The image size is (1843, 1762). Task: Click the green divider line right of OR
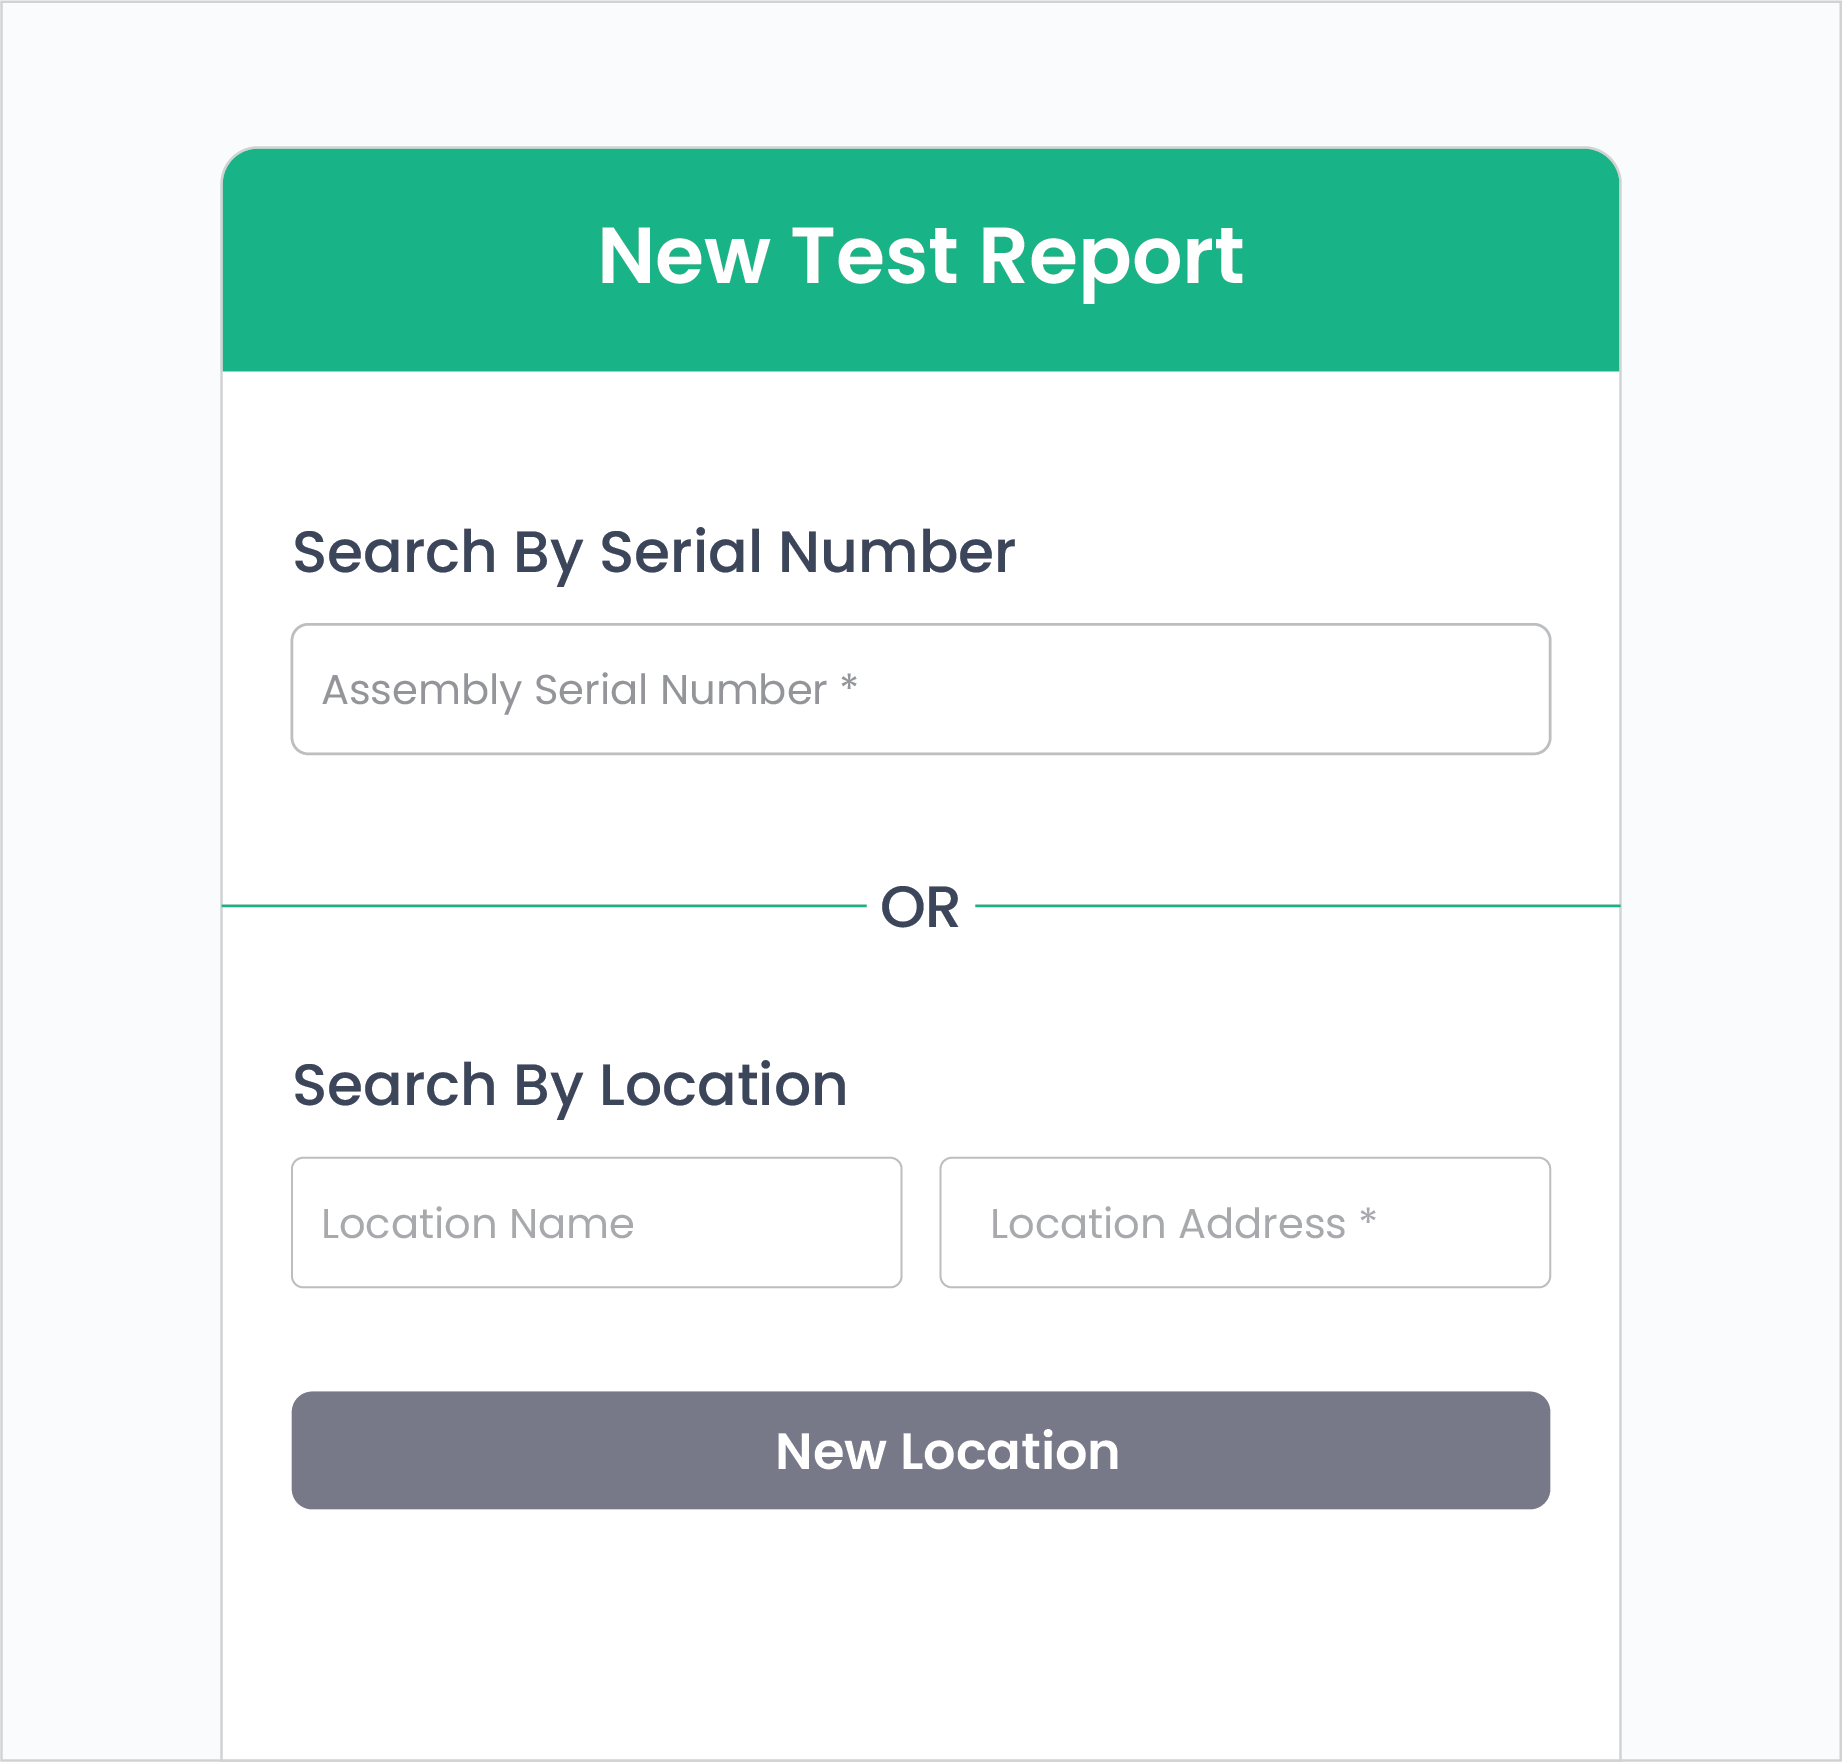[1297, 906]
